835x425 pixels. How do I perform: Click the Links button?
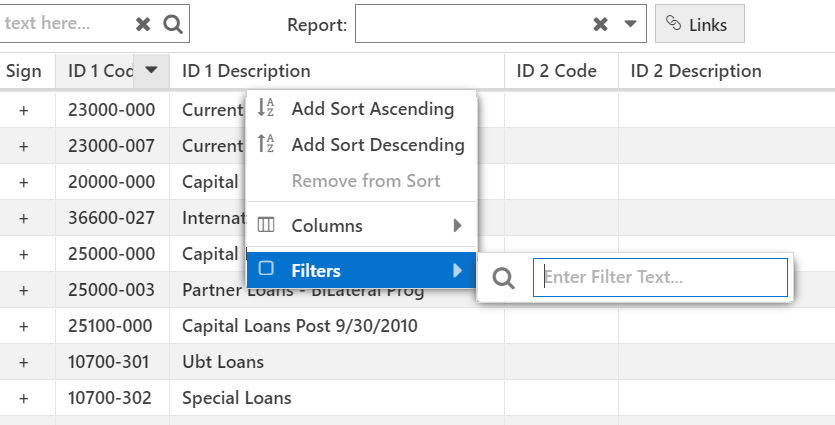[700, 24]
